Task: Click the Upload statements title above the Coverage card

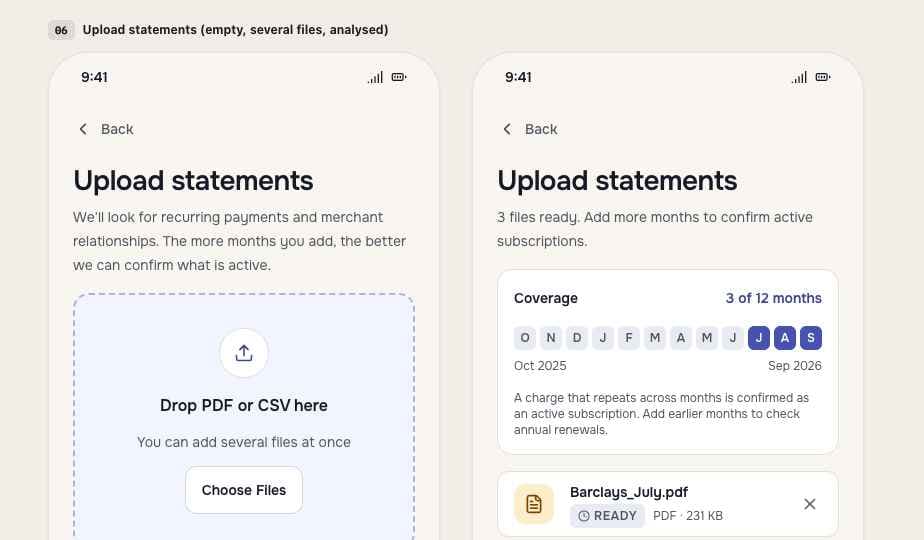Action: pos(617,180)
